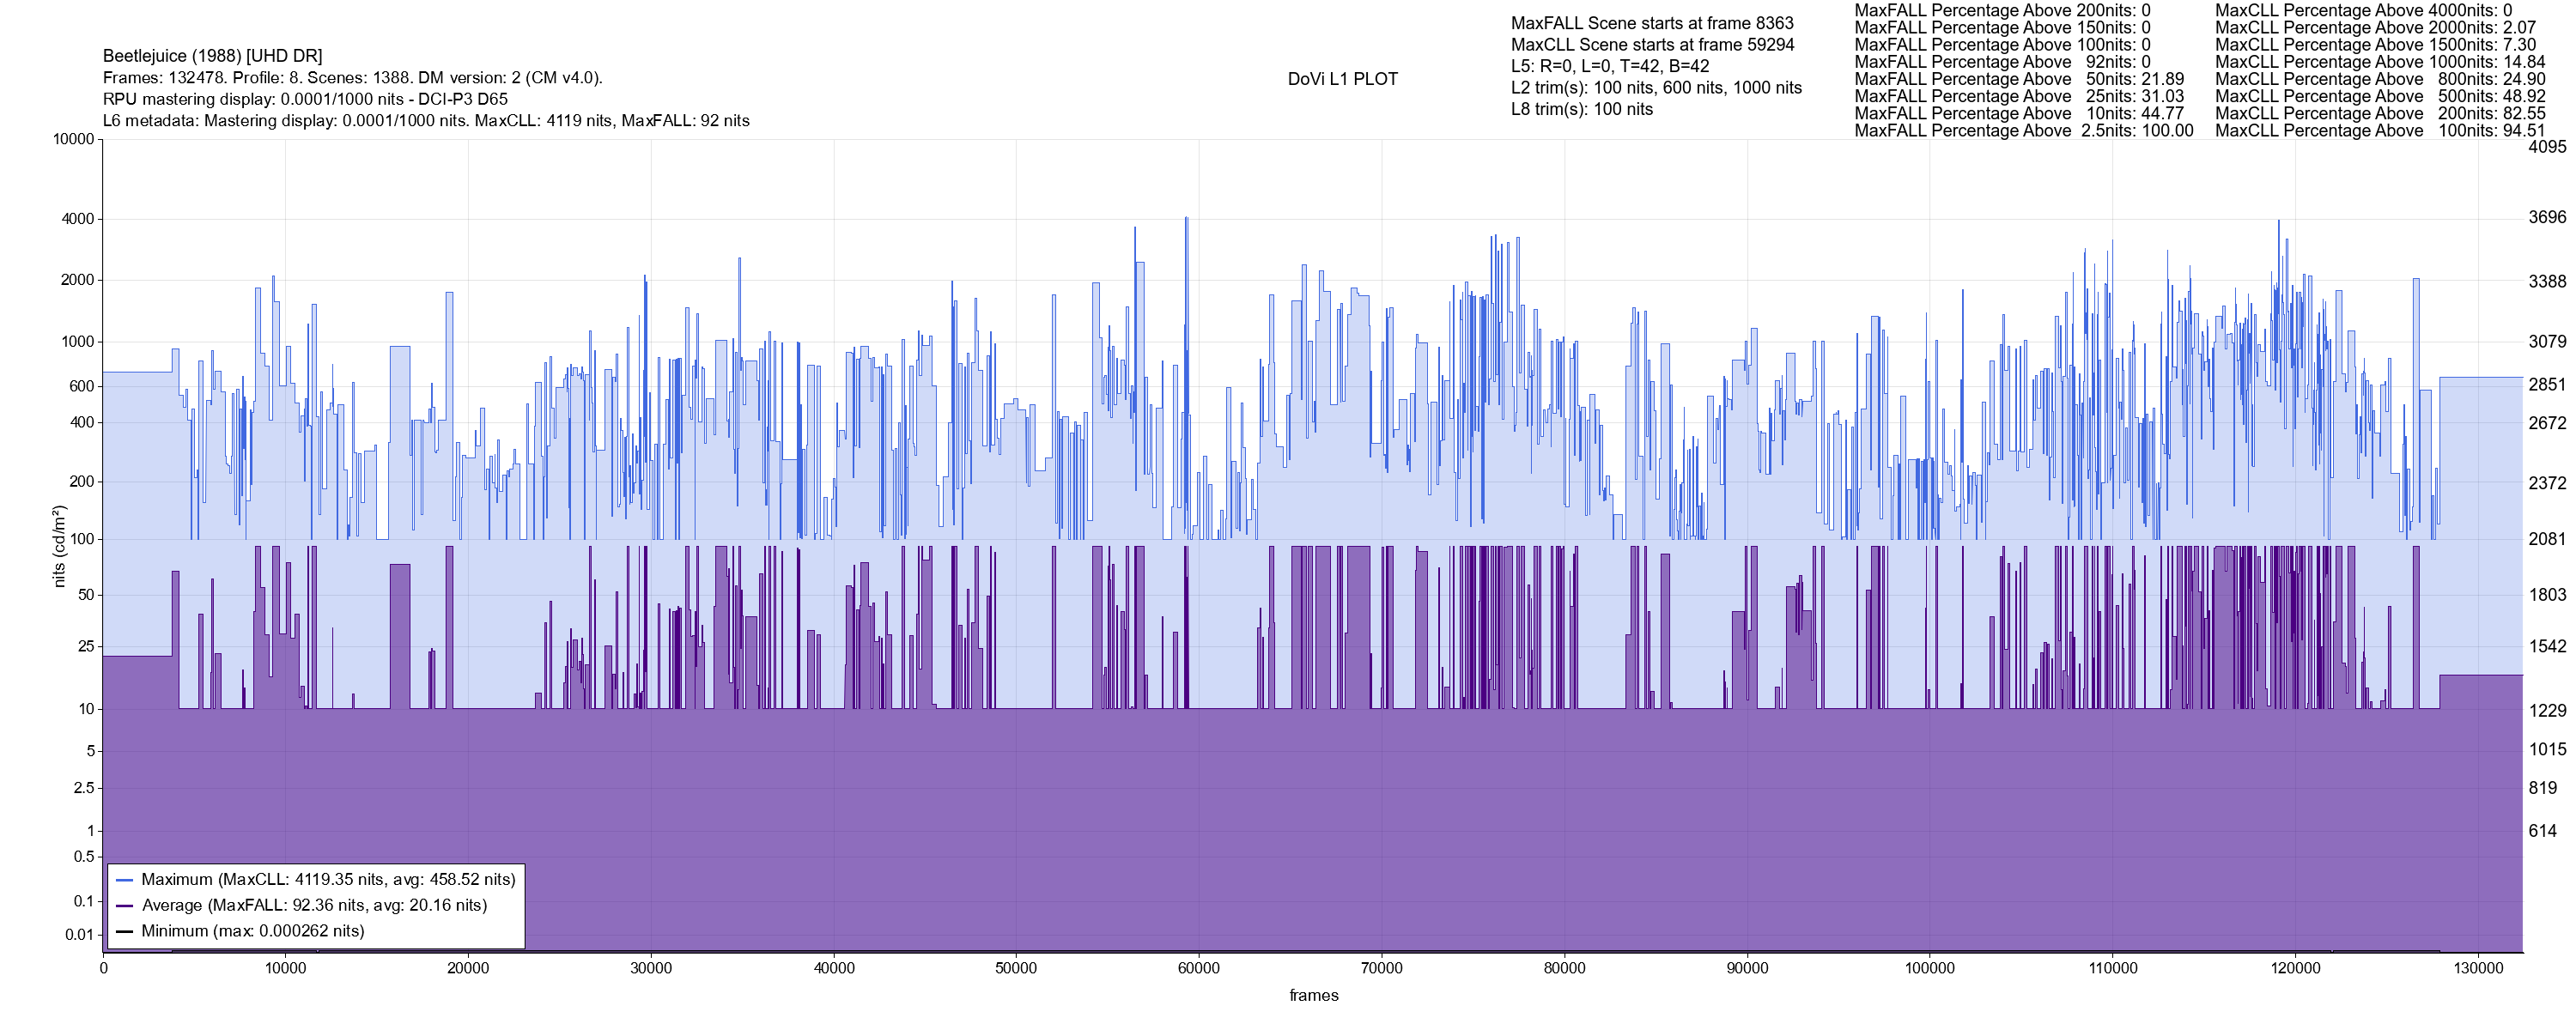Click 'MaxCLL Scene starts at frame 59294' text
Image resolution: width=2576 pixels, height=1030 pixels.
[1652, 45]
